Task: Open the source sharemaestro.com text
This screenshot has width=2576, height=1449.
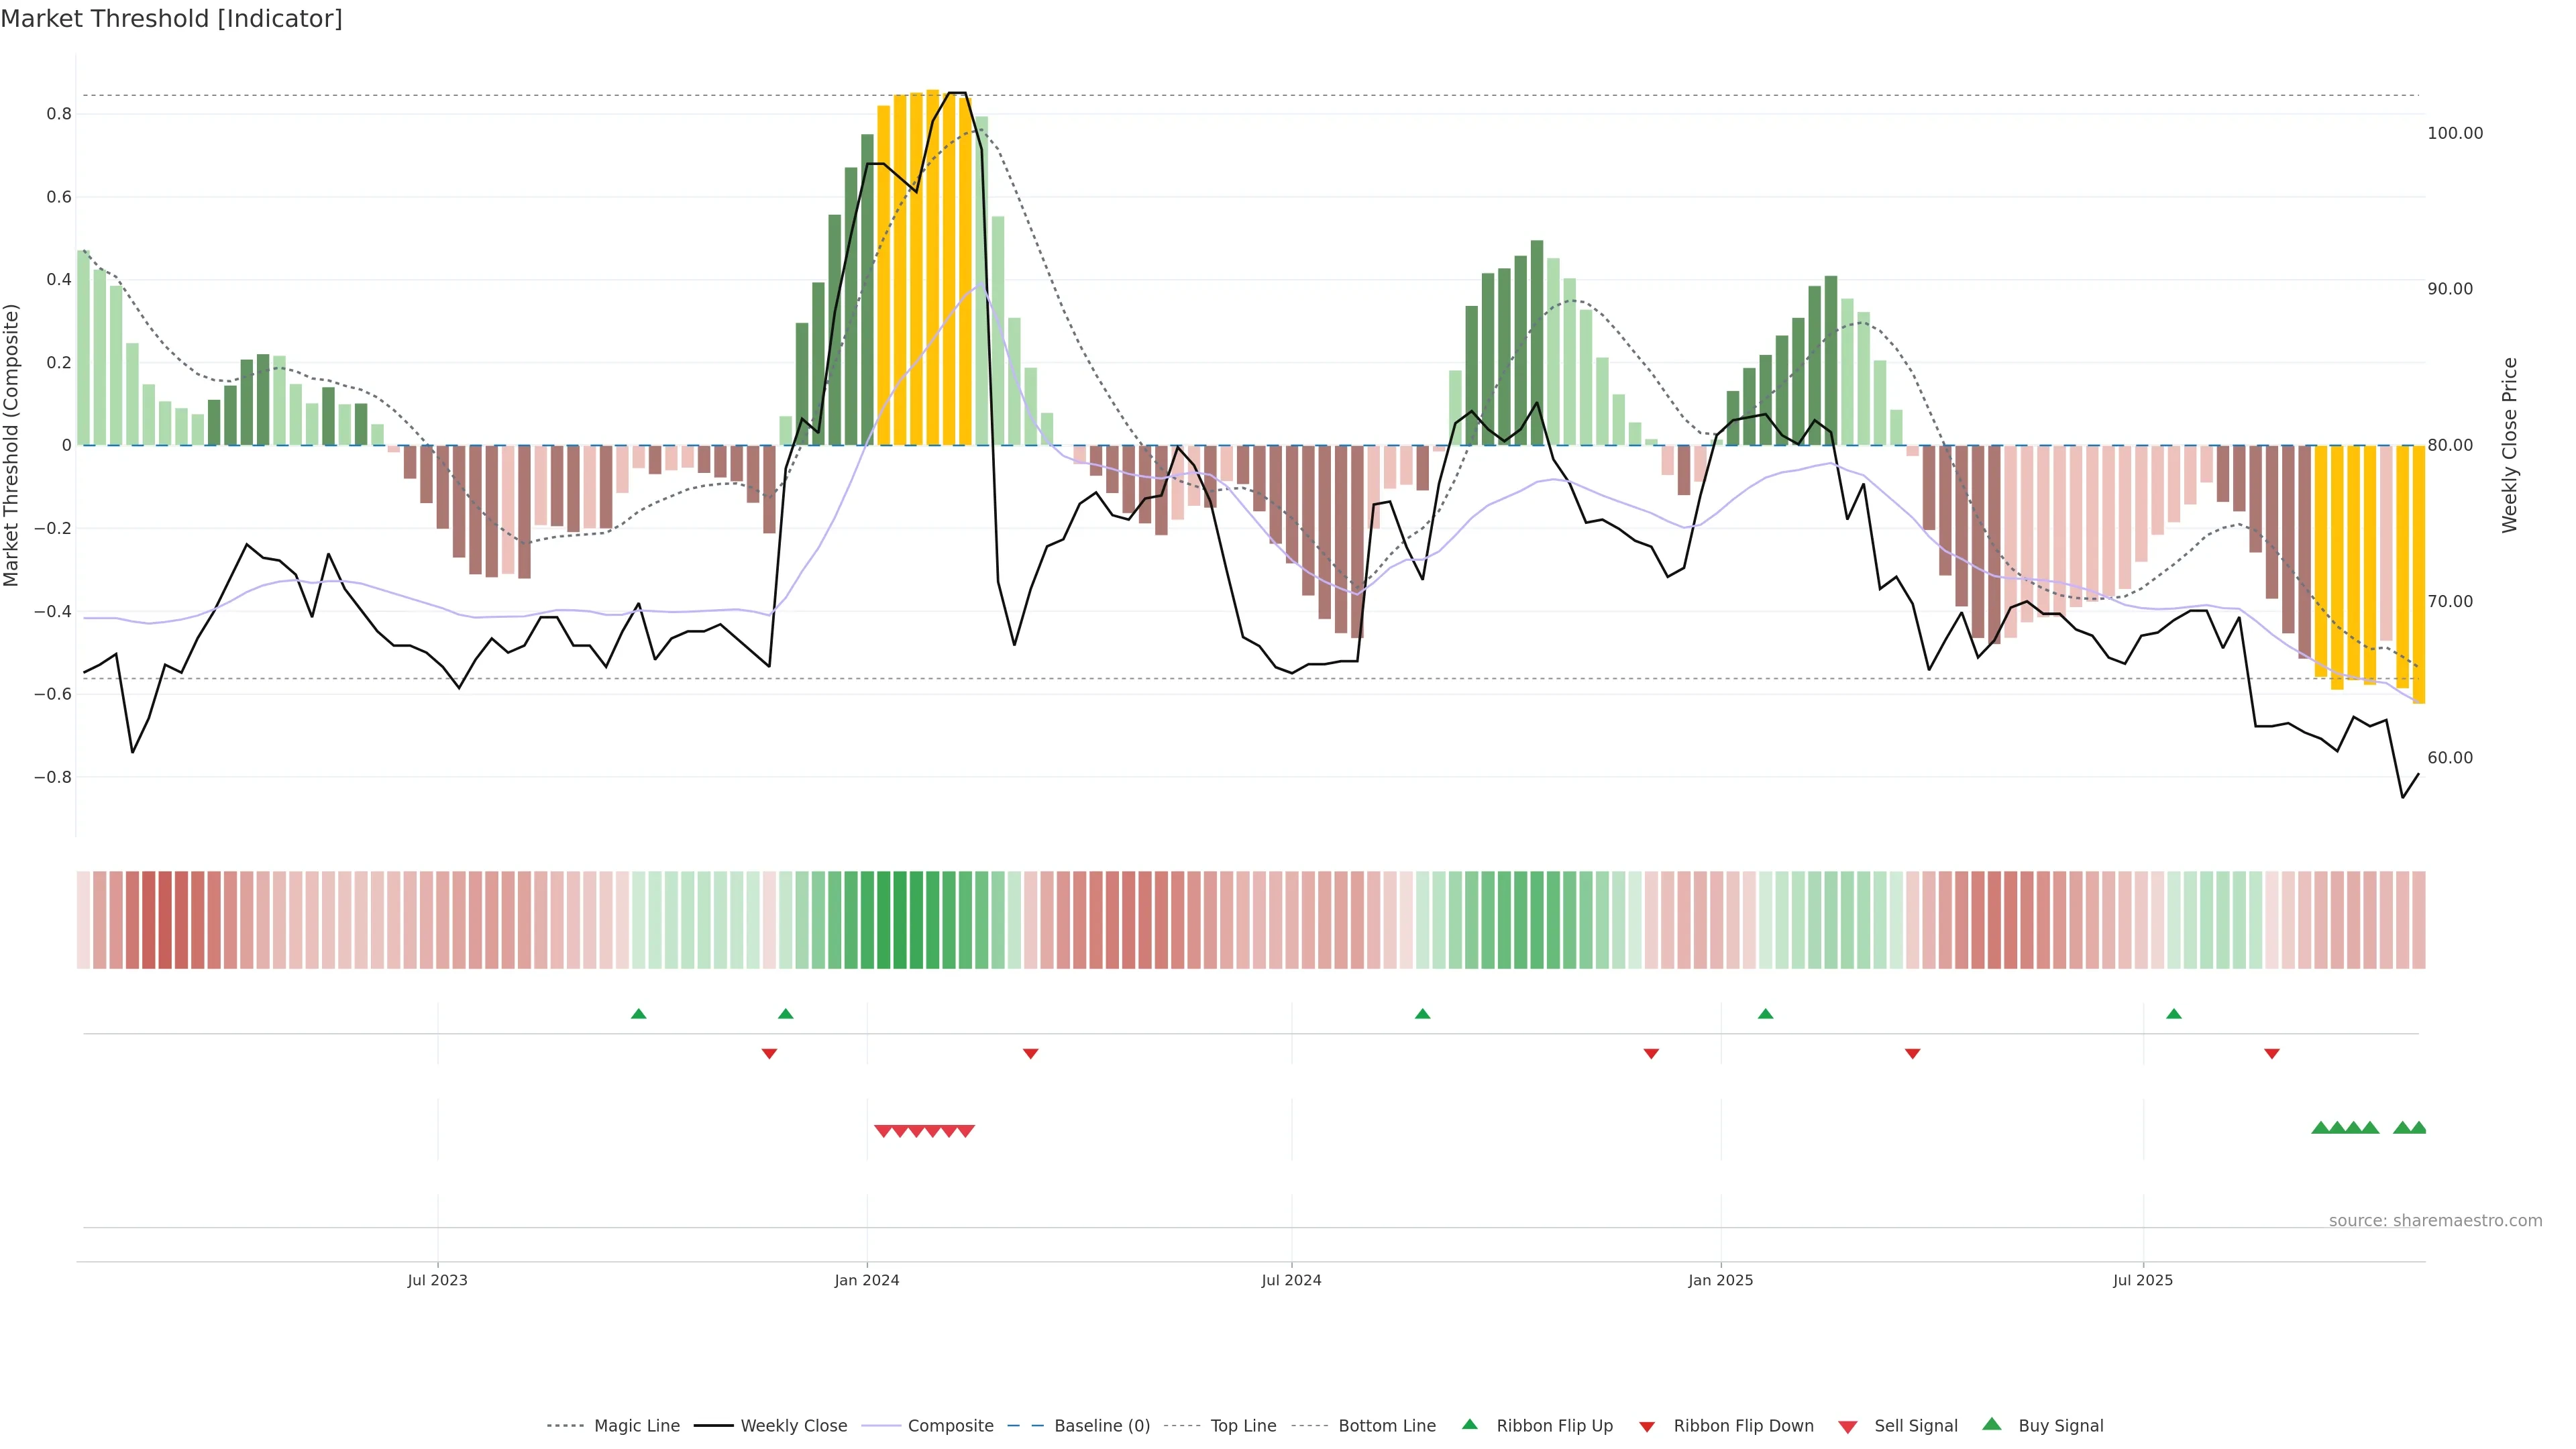Action: pyautogui.click(x=2435, y=1220)
